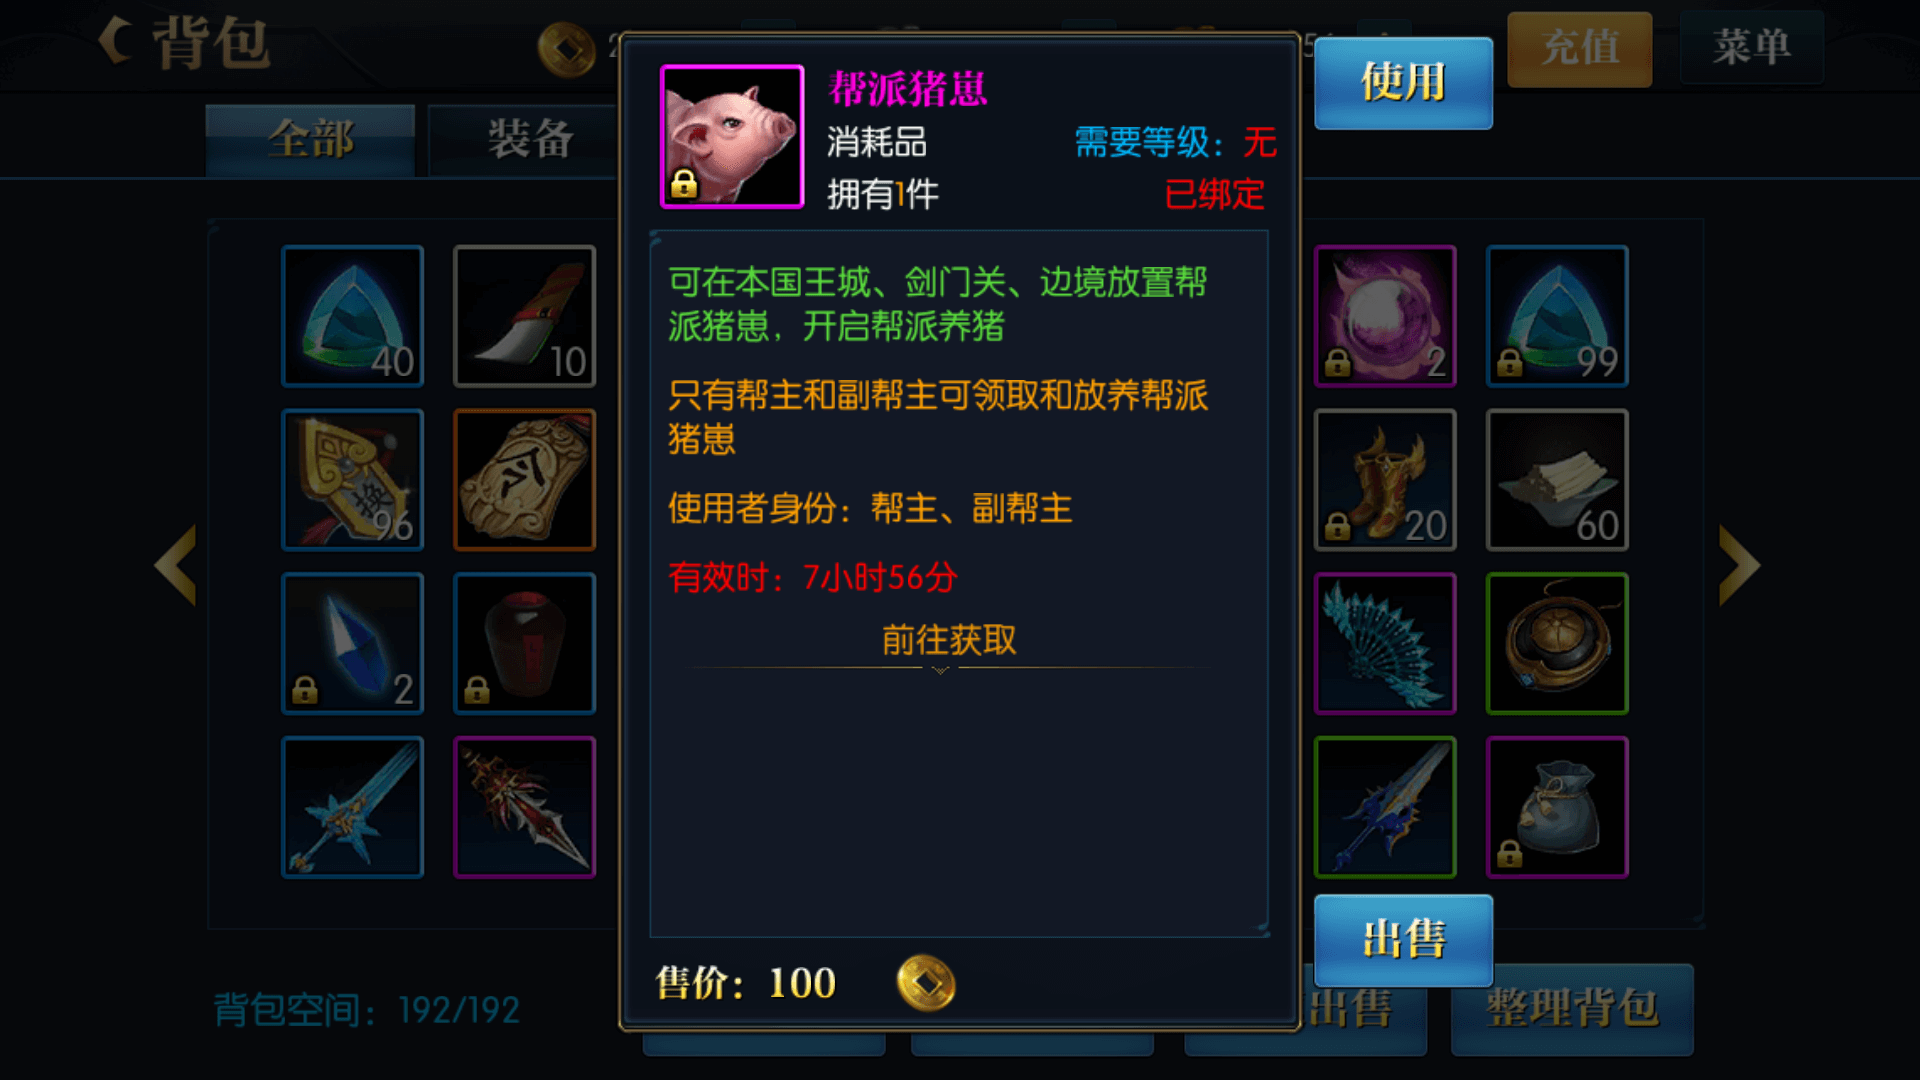The image size is (1920, 1080).
Task: Click the 整理背包 sort button
Action: 1572,1008
